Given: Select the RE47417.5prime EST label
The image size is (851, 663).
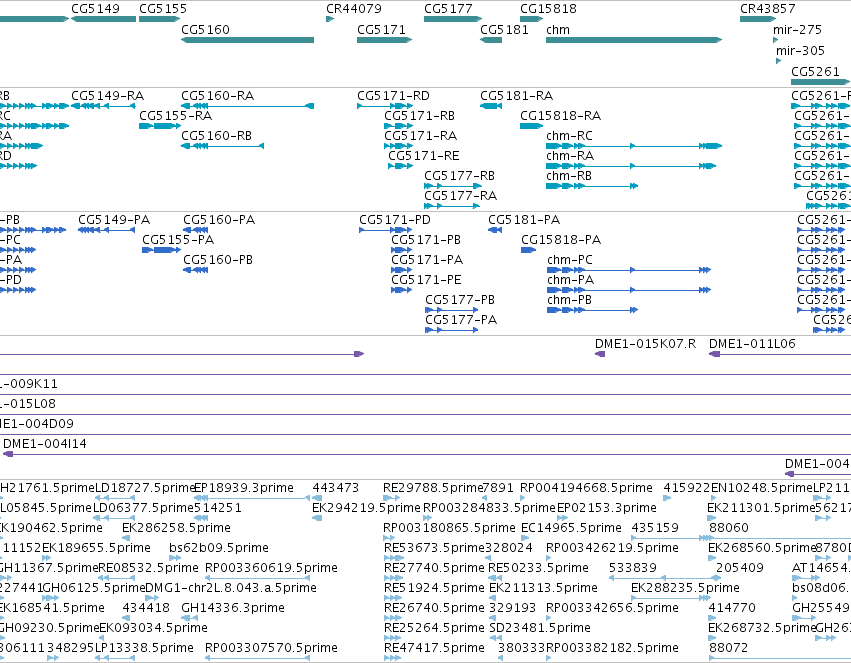Looking at the screenshot, I should coord(434,647).
